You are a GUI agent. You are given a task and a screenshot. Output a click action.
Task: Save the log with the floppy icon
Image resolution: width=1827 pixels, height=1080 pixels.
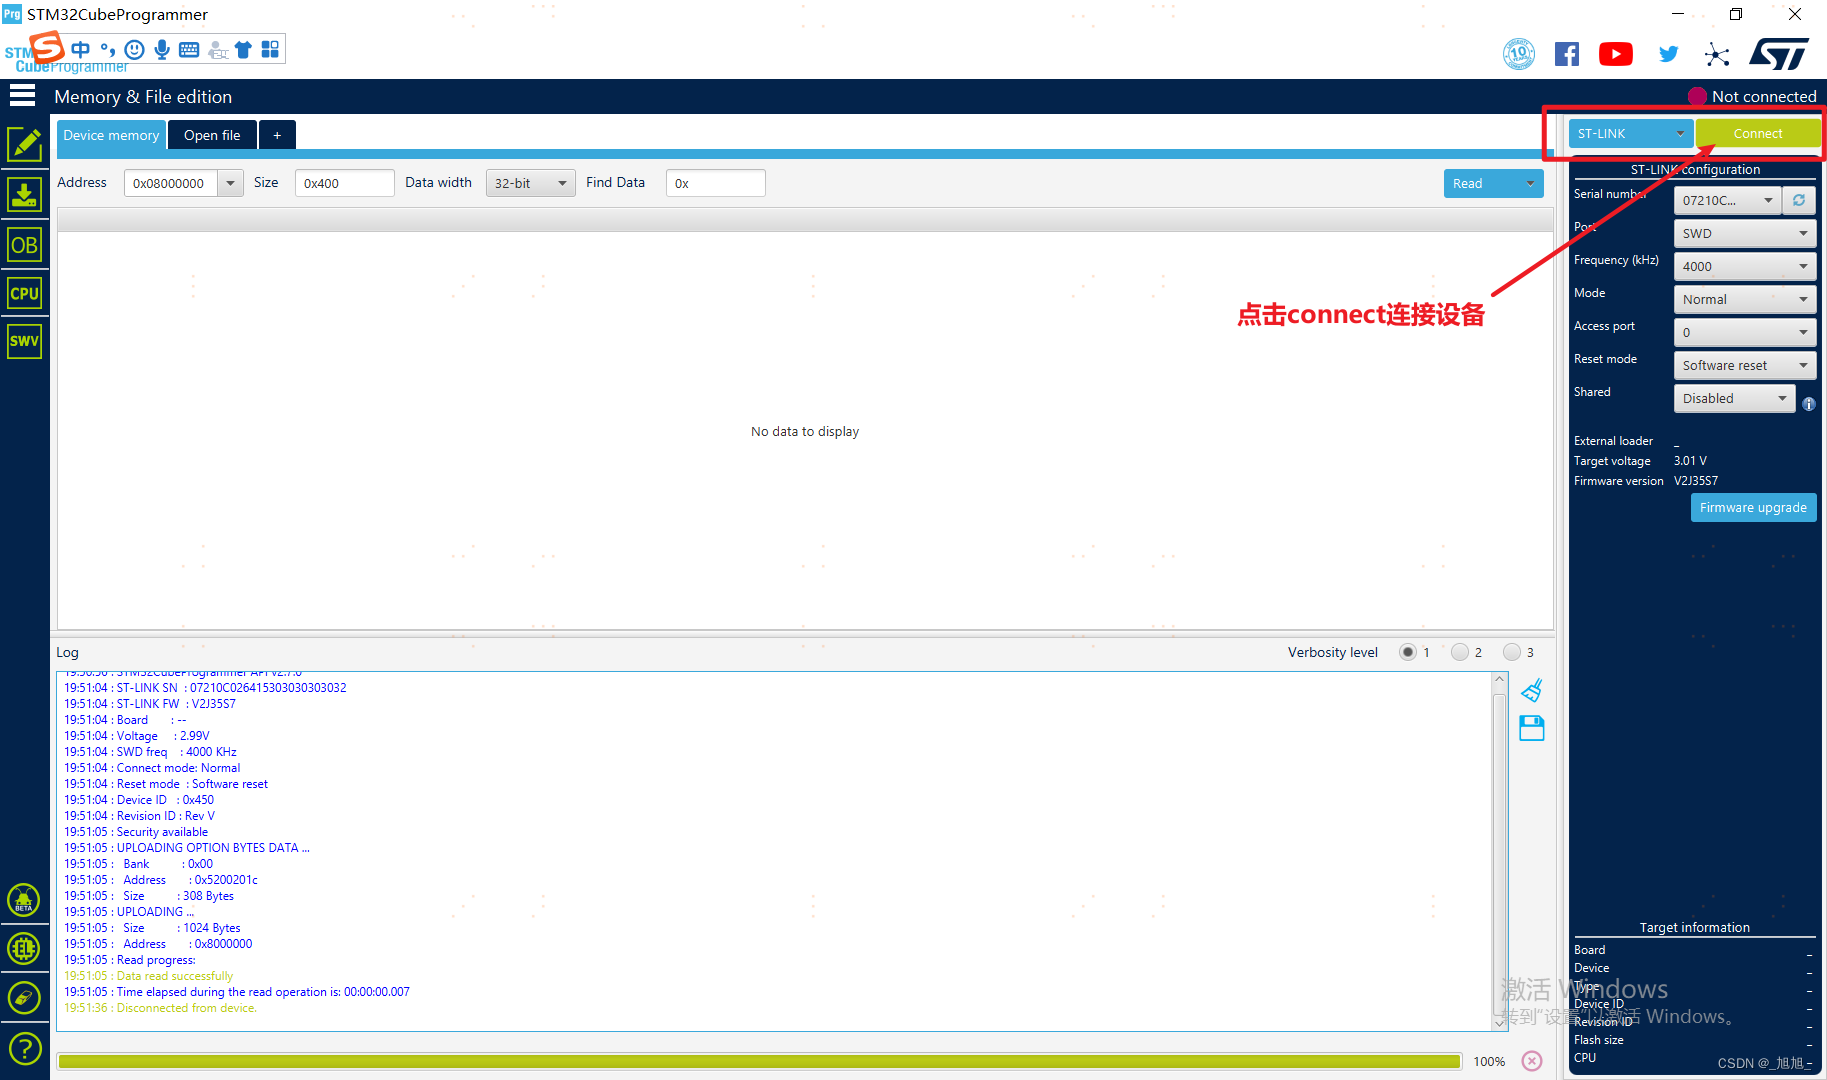(x=1532, y=728)
